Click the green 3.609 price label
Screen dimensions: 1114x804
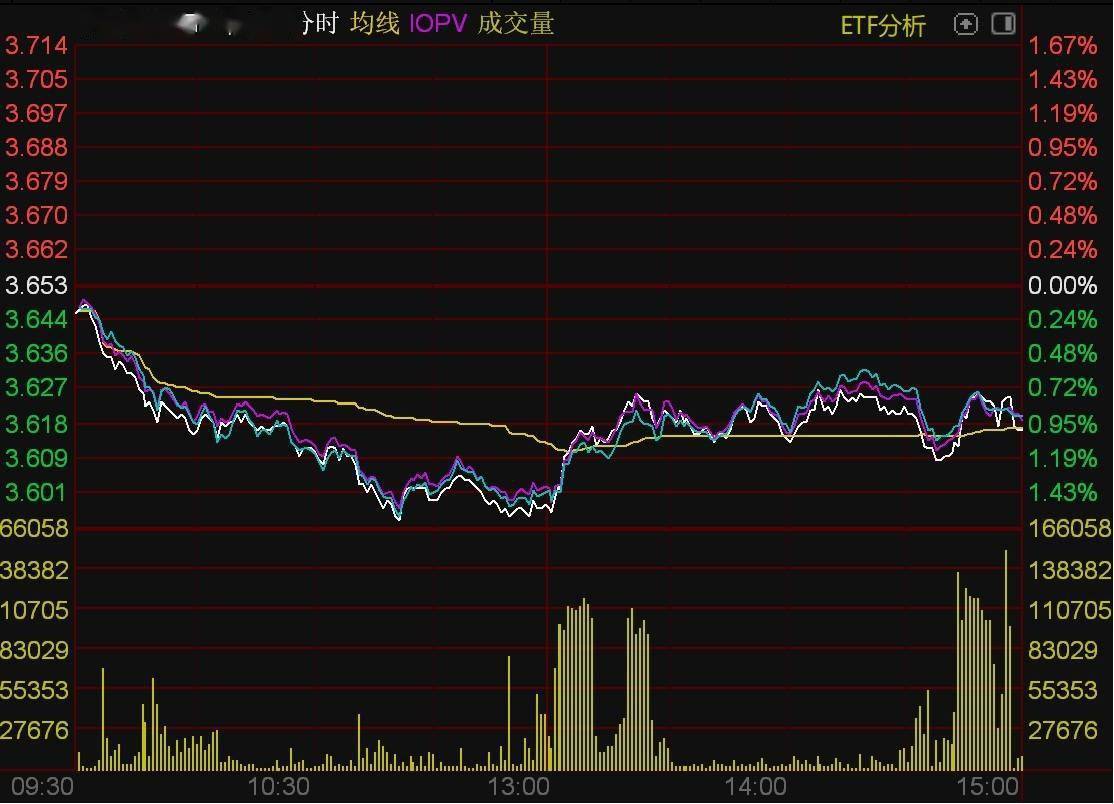[36, 458]
